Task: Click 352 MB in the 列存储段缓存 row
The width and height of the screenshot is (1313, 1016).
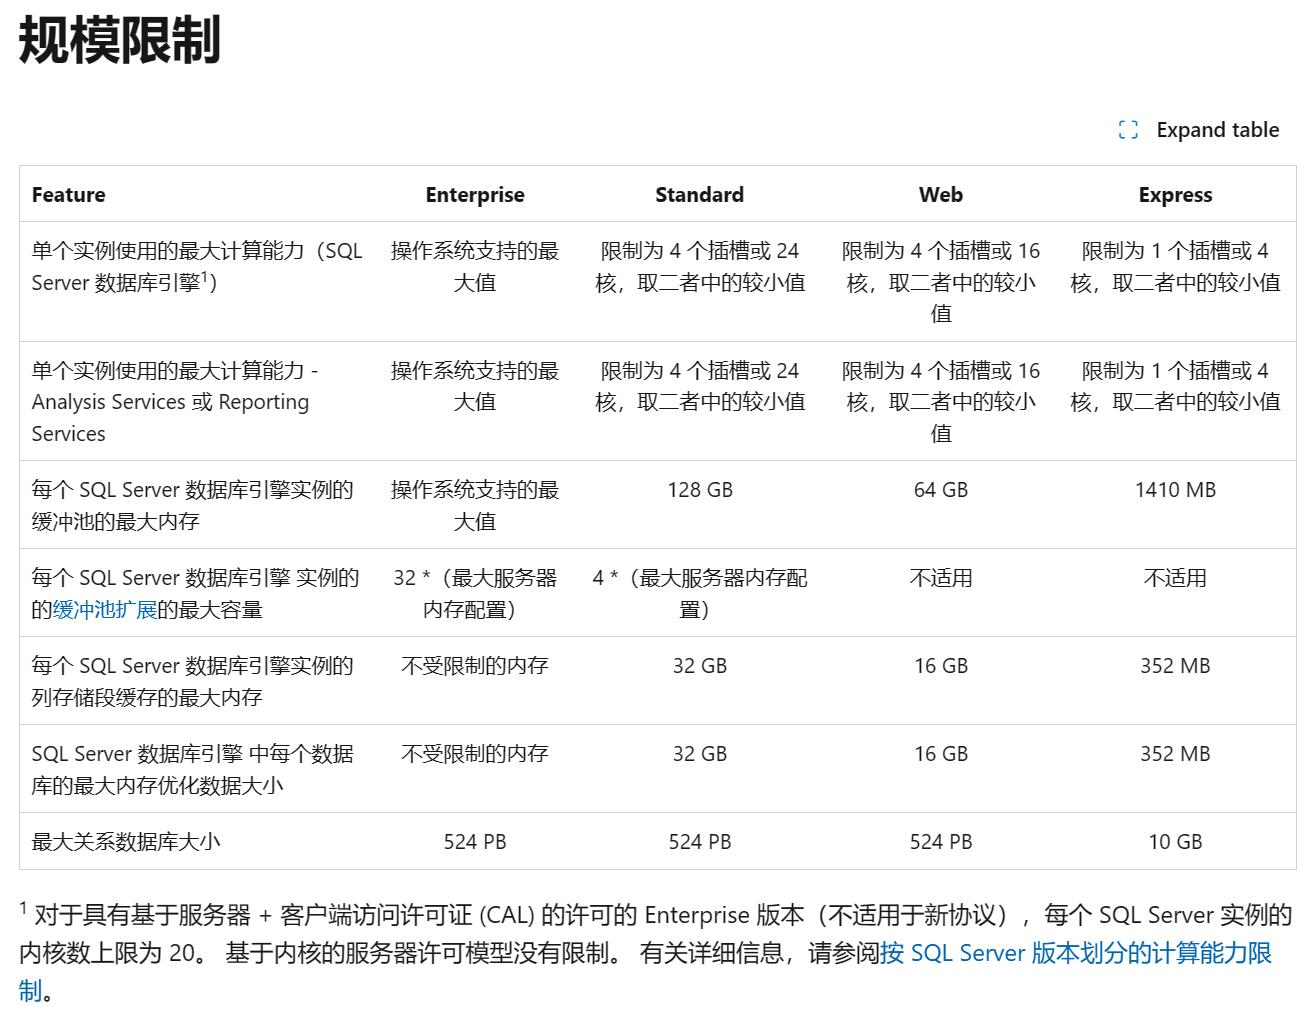Action: (x=1175, y=666)
